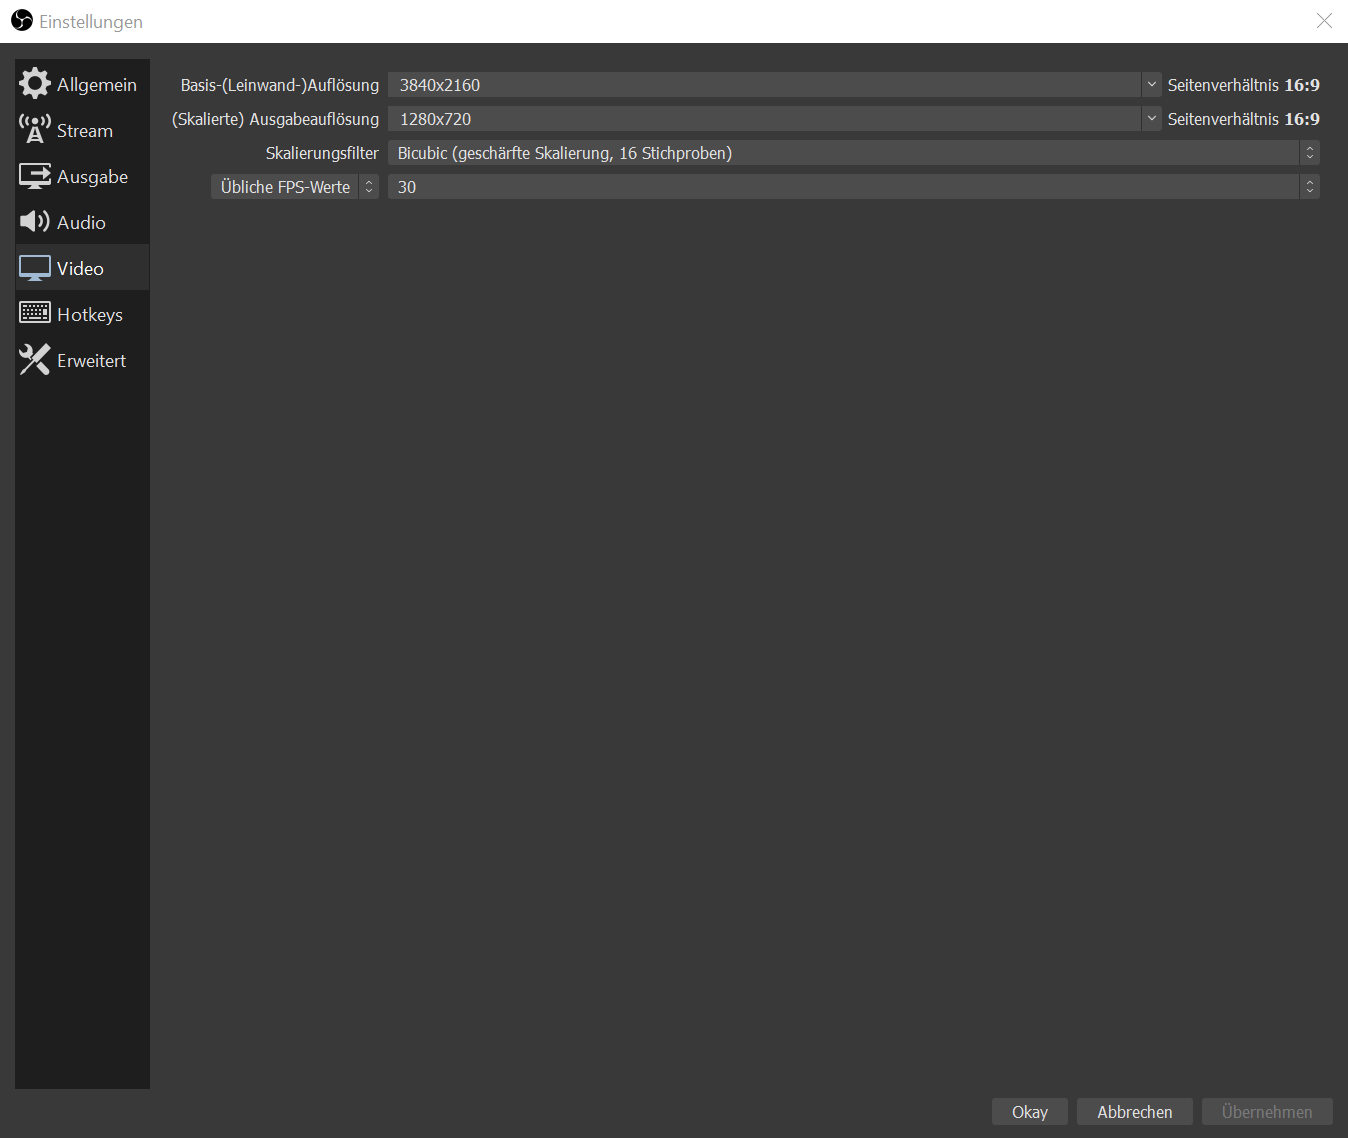This screenshot has width=1348, height=1138.
Task: Click the OBS logo in title bar
Action: 22,21
